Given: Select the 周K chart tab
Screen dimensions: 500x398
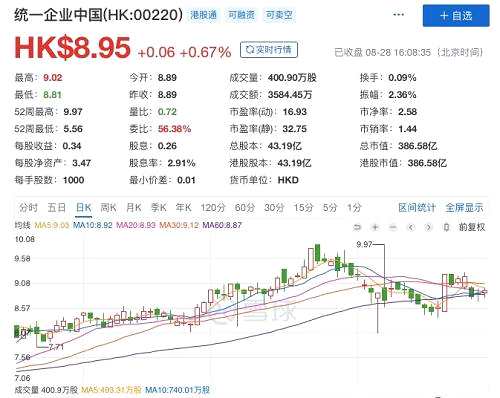Looking at the screenshot, I should pos(108,208).
